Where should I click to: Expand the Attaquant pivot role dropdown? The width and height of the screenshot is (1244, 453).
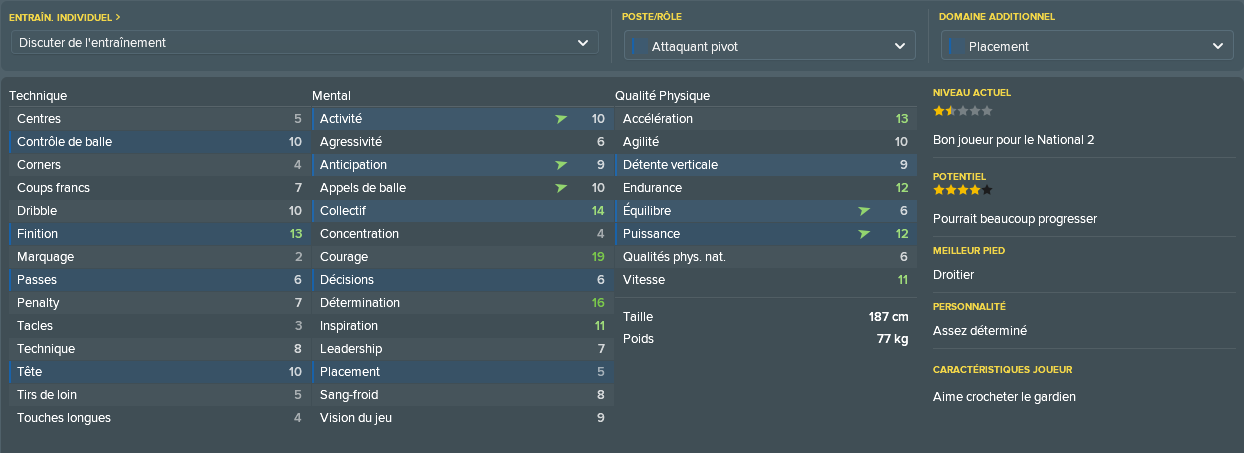[x=770, y=46]
